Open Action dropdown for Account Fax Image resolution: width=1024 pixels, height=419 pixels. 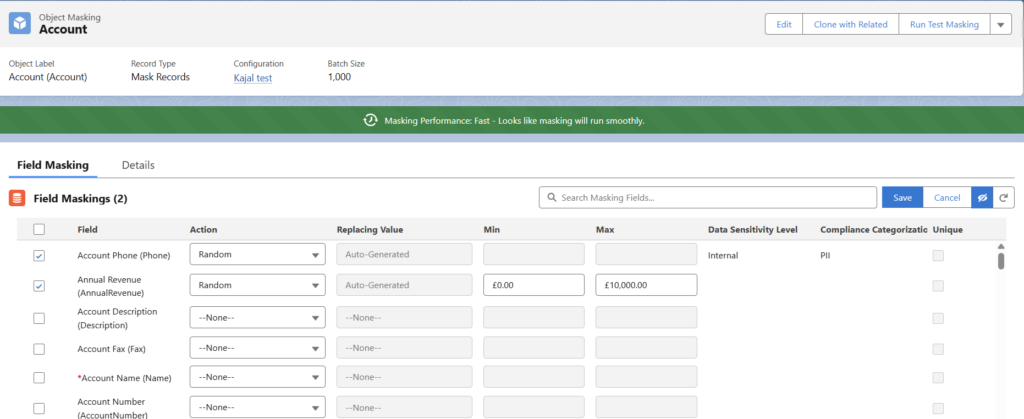tap(257, 348)
